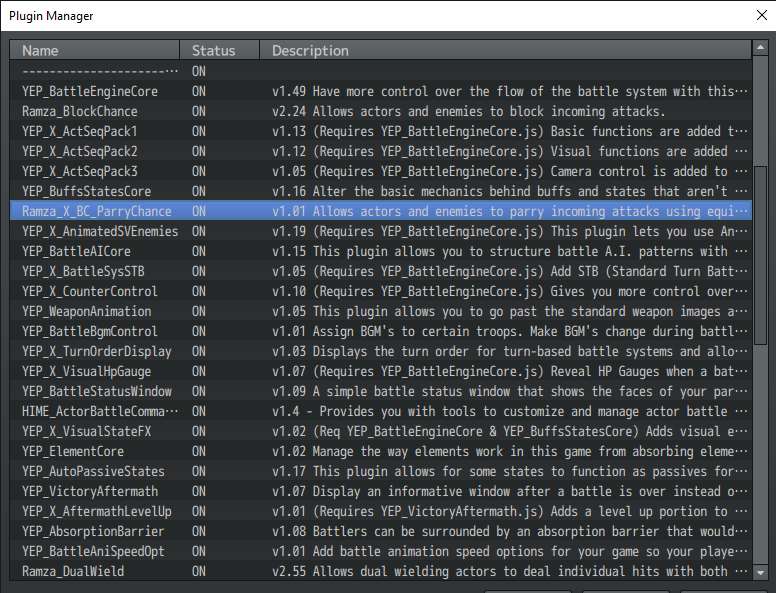Select the YEP_X_CounterControl plugin

[x=381, y=291]
